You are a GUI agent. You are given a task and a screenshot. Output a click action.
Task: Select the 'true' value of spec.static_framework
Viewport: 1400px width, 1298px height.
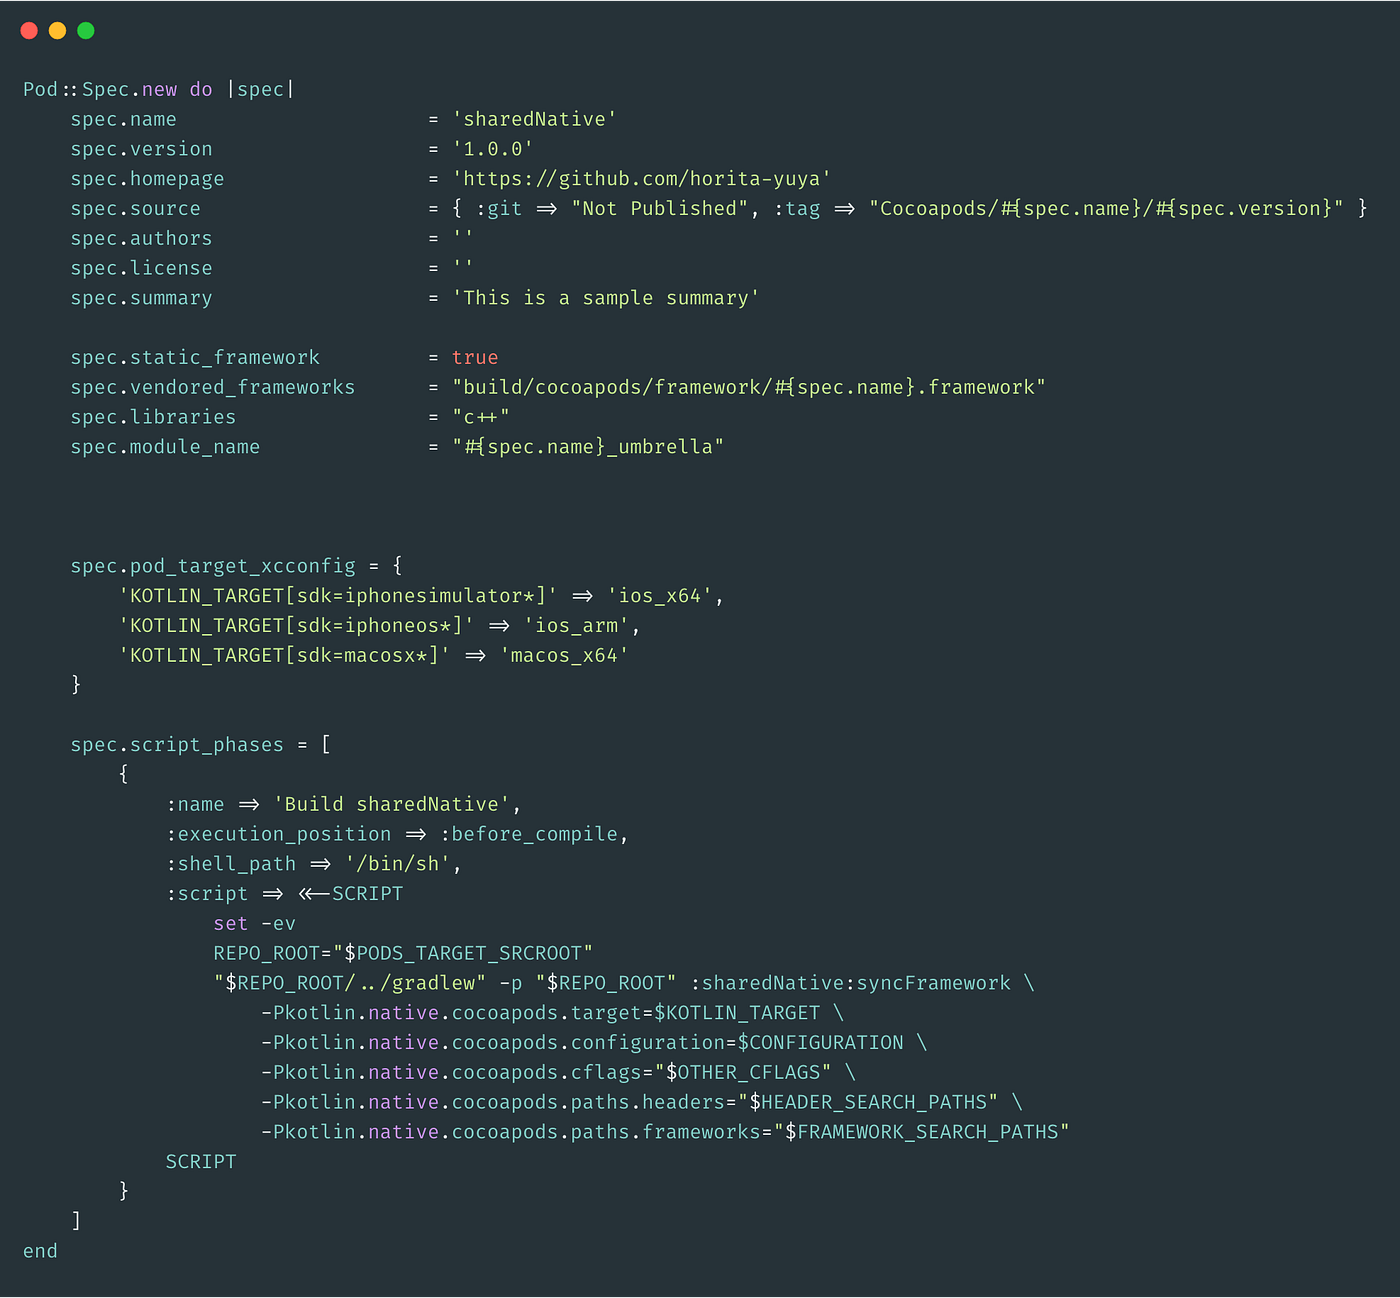tap(476, 357)
